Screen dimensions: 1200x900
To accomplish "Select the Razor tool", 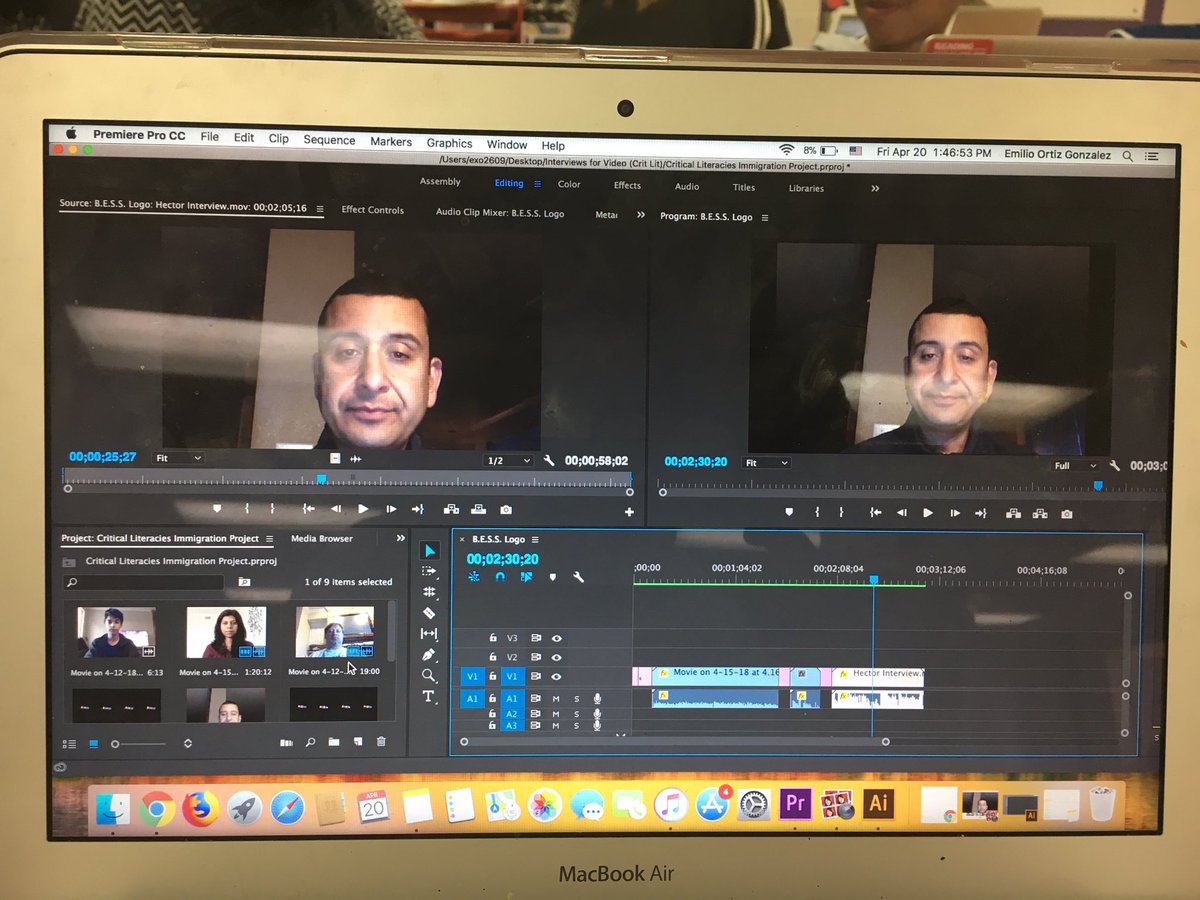I will tap(429, 613).
